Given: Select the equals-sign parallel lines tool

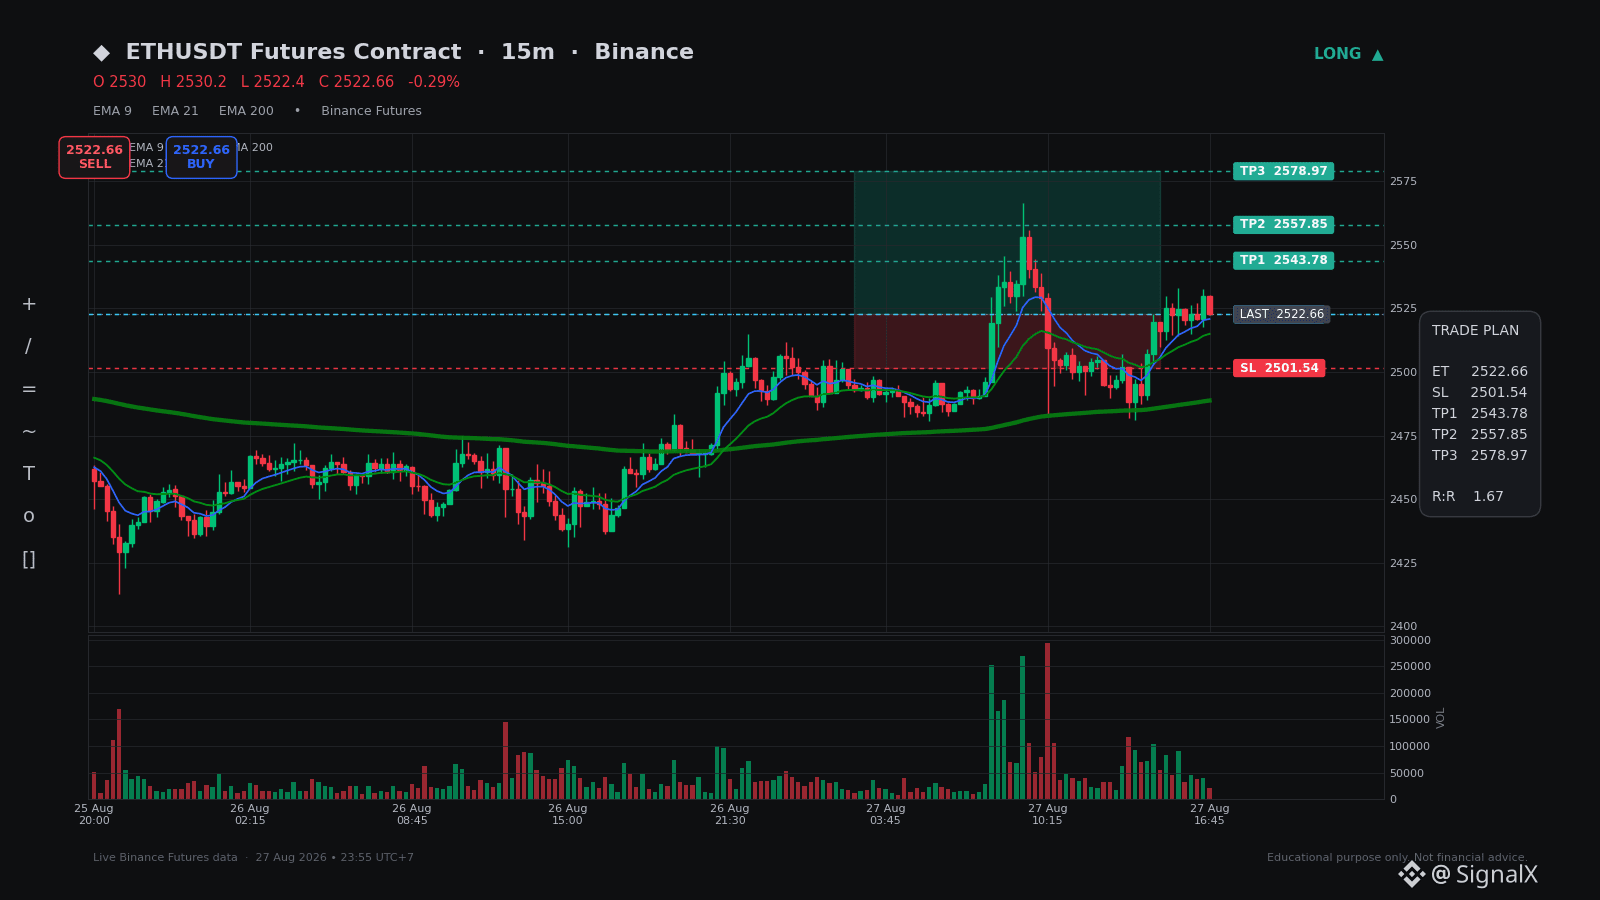Looking at the screenshot, I should (29, 389).
